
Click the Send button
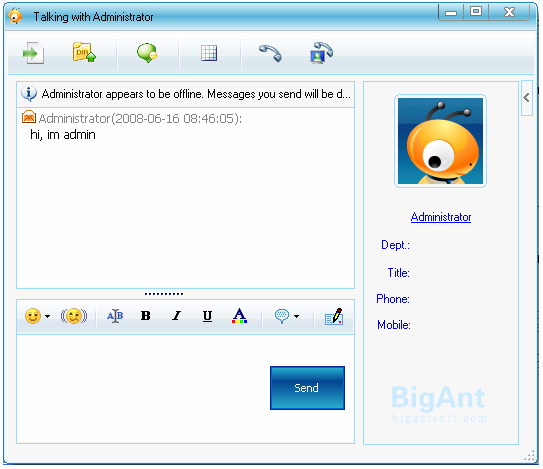[307, 388]
